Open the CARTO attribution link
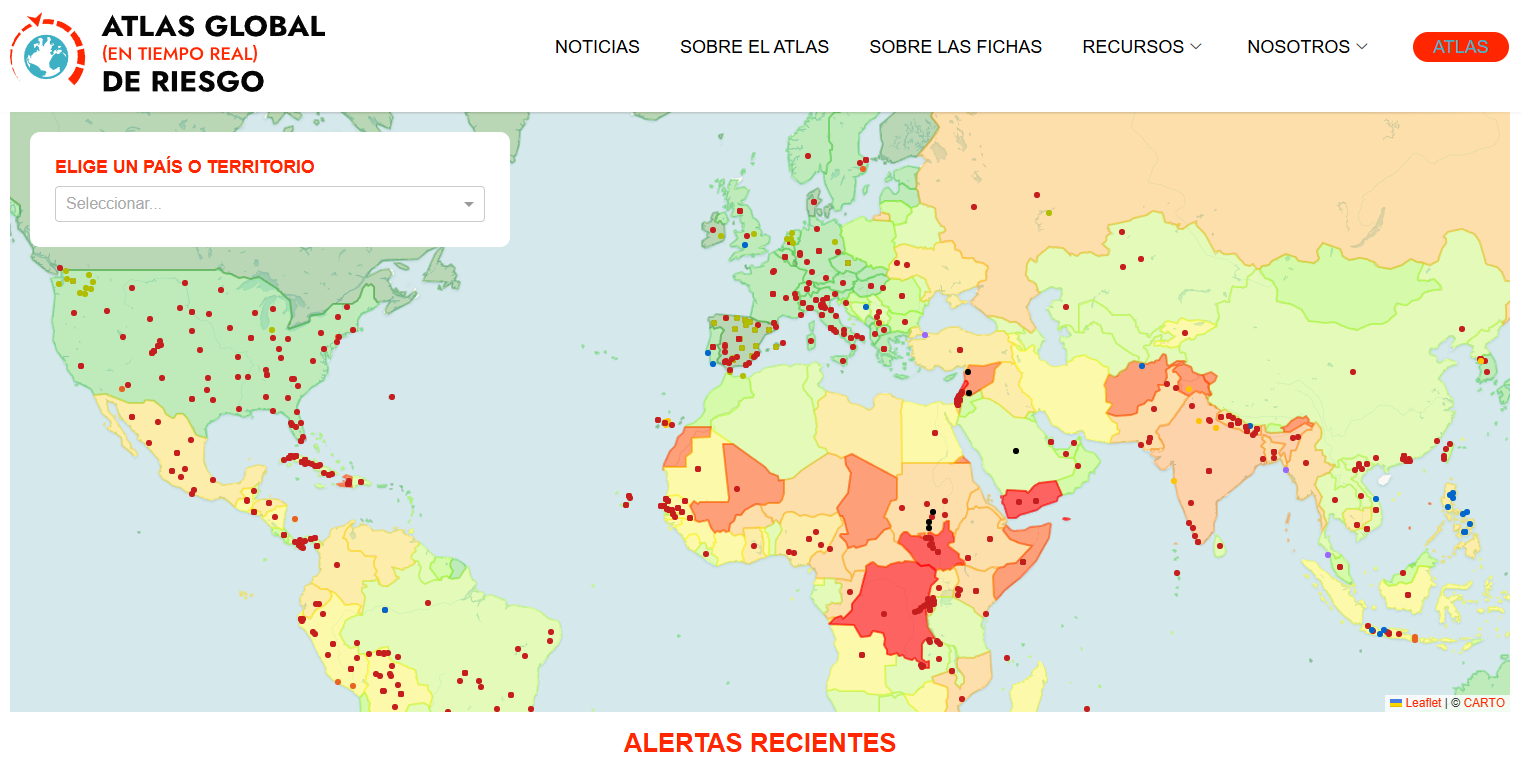 (1484, 703)
